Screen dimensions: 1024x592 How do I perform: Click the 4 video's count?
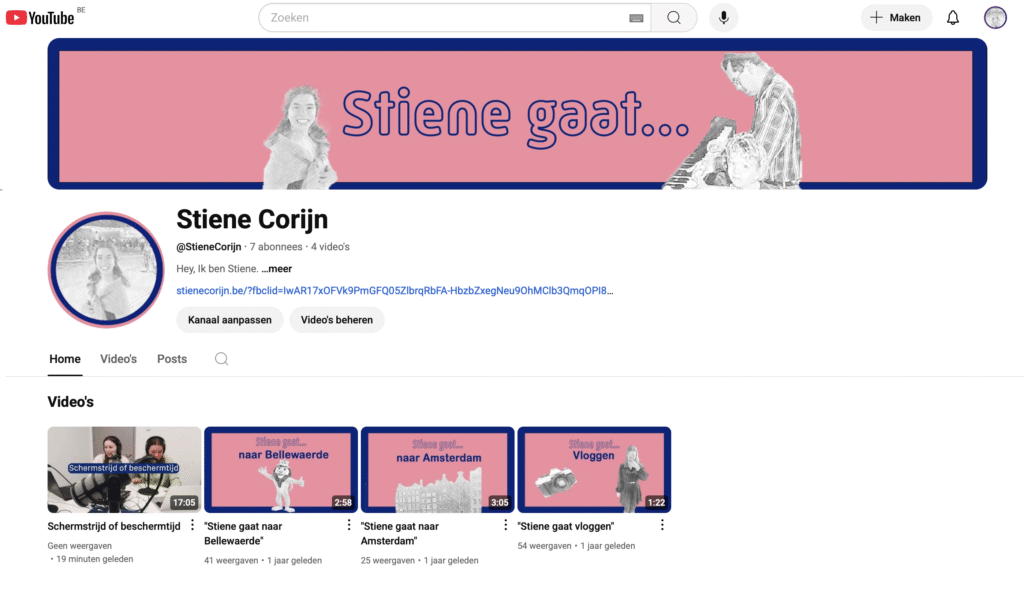click(330, 247)
